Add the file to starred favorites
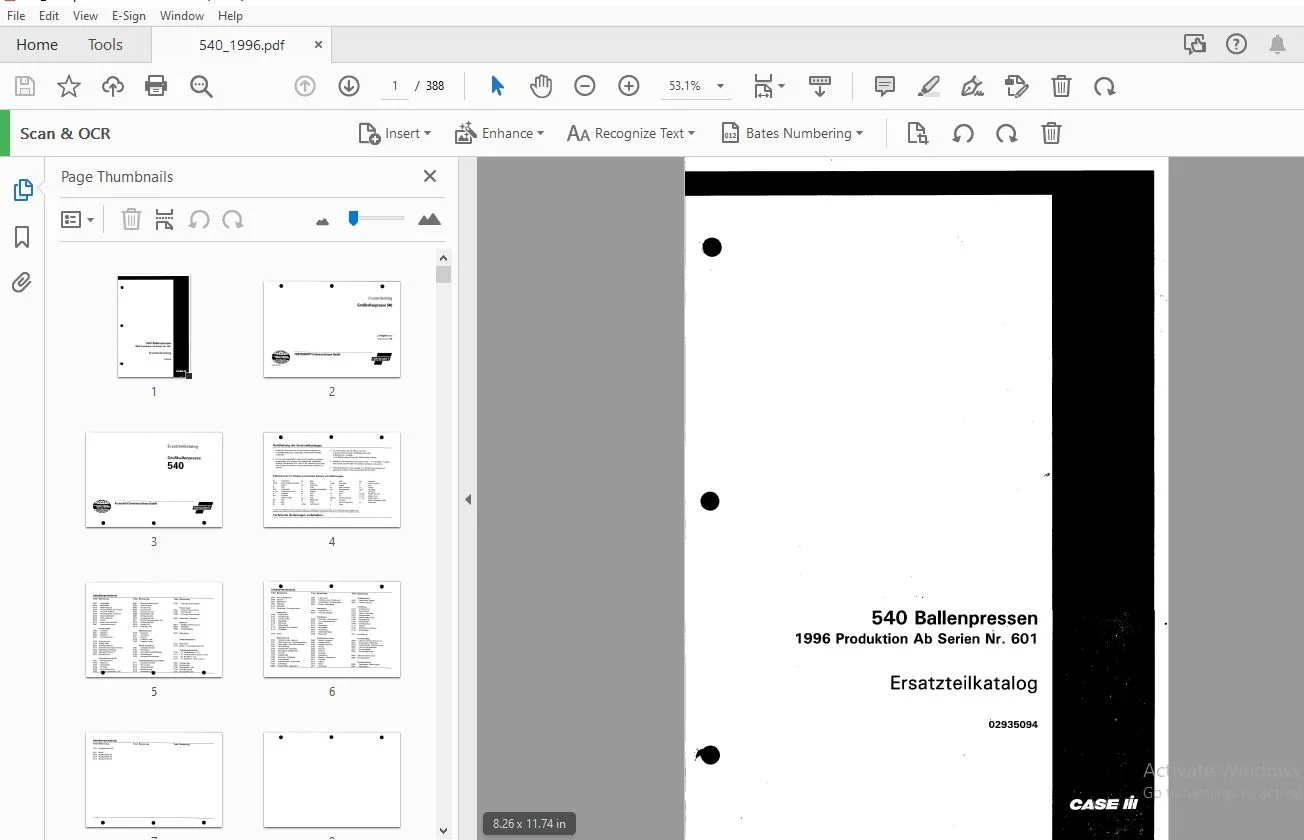Viewport: 1304px width, 840px height. [x=69, y=87]
